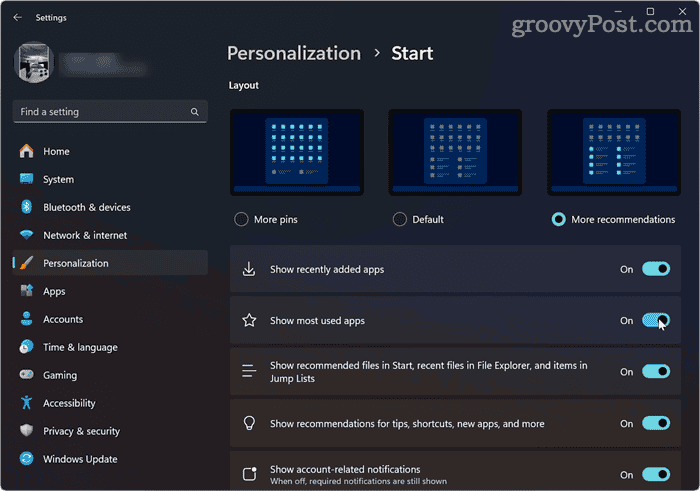Open the System settings category
Screen dimensions: 700x491
pyautogui.click(x=58, y=179)
